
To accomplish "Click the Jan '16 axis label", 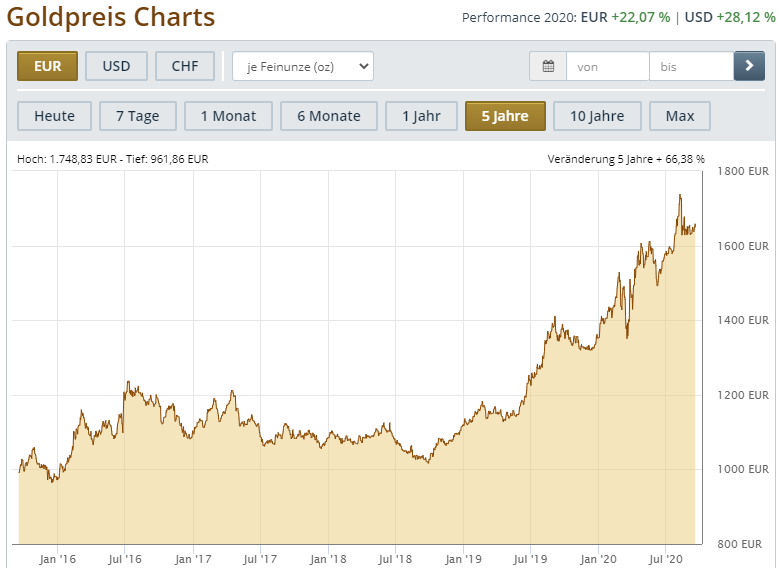I will [x=58, y=559].
